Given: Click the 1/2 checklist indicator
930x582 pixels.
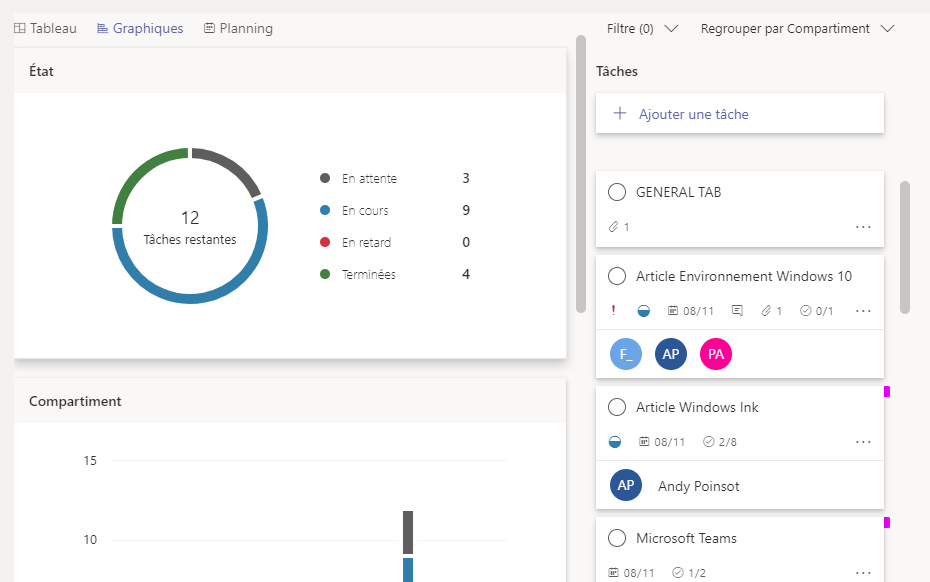Looking at the screenshot, I should coord(689,573).
